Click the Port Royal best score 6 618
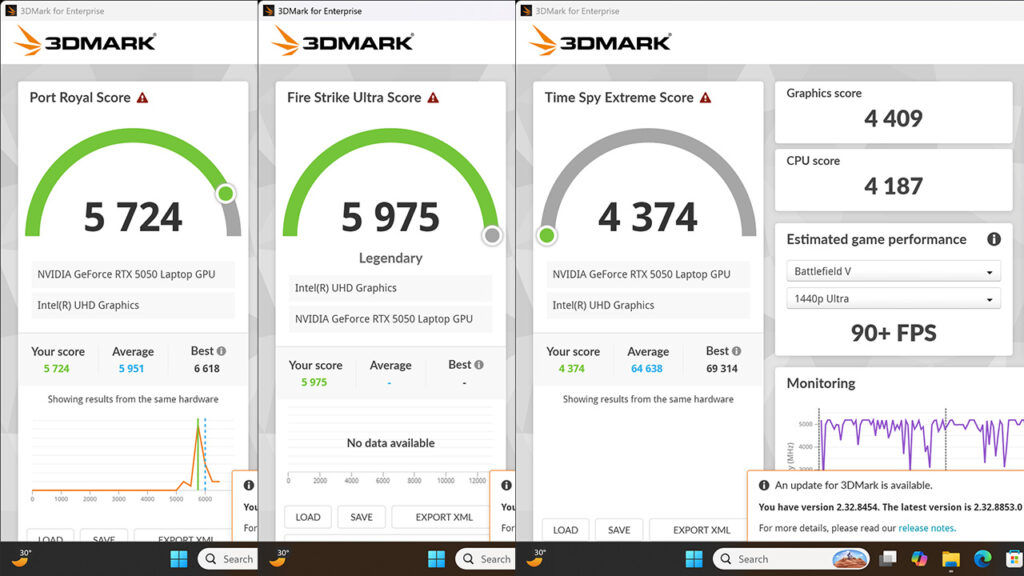Image resolution: width=1024 pixels, height=576 pixels. click(206, 369)
